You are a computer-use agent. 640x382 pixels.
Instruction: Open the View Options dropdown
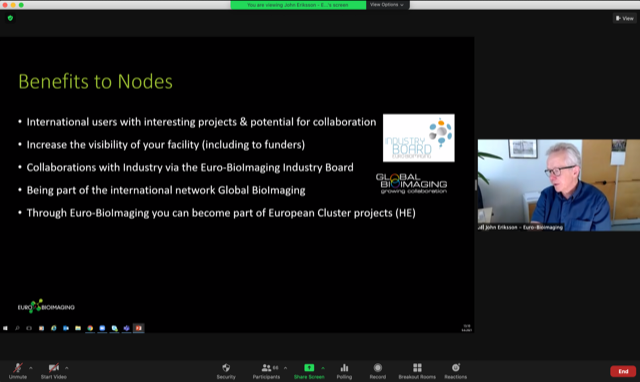(387, 5)
